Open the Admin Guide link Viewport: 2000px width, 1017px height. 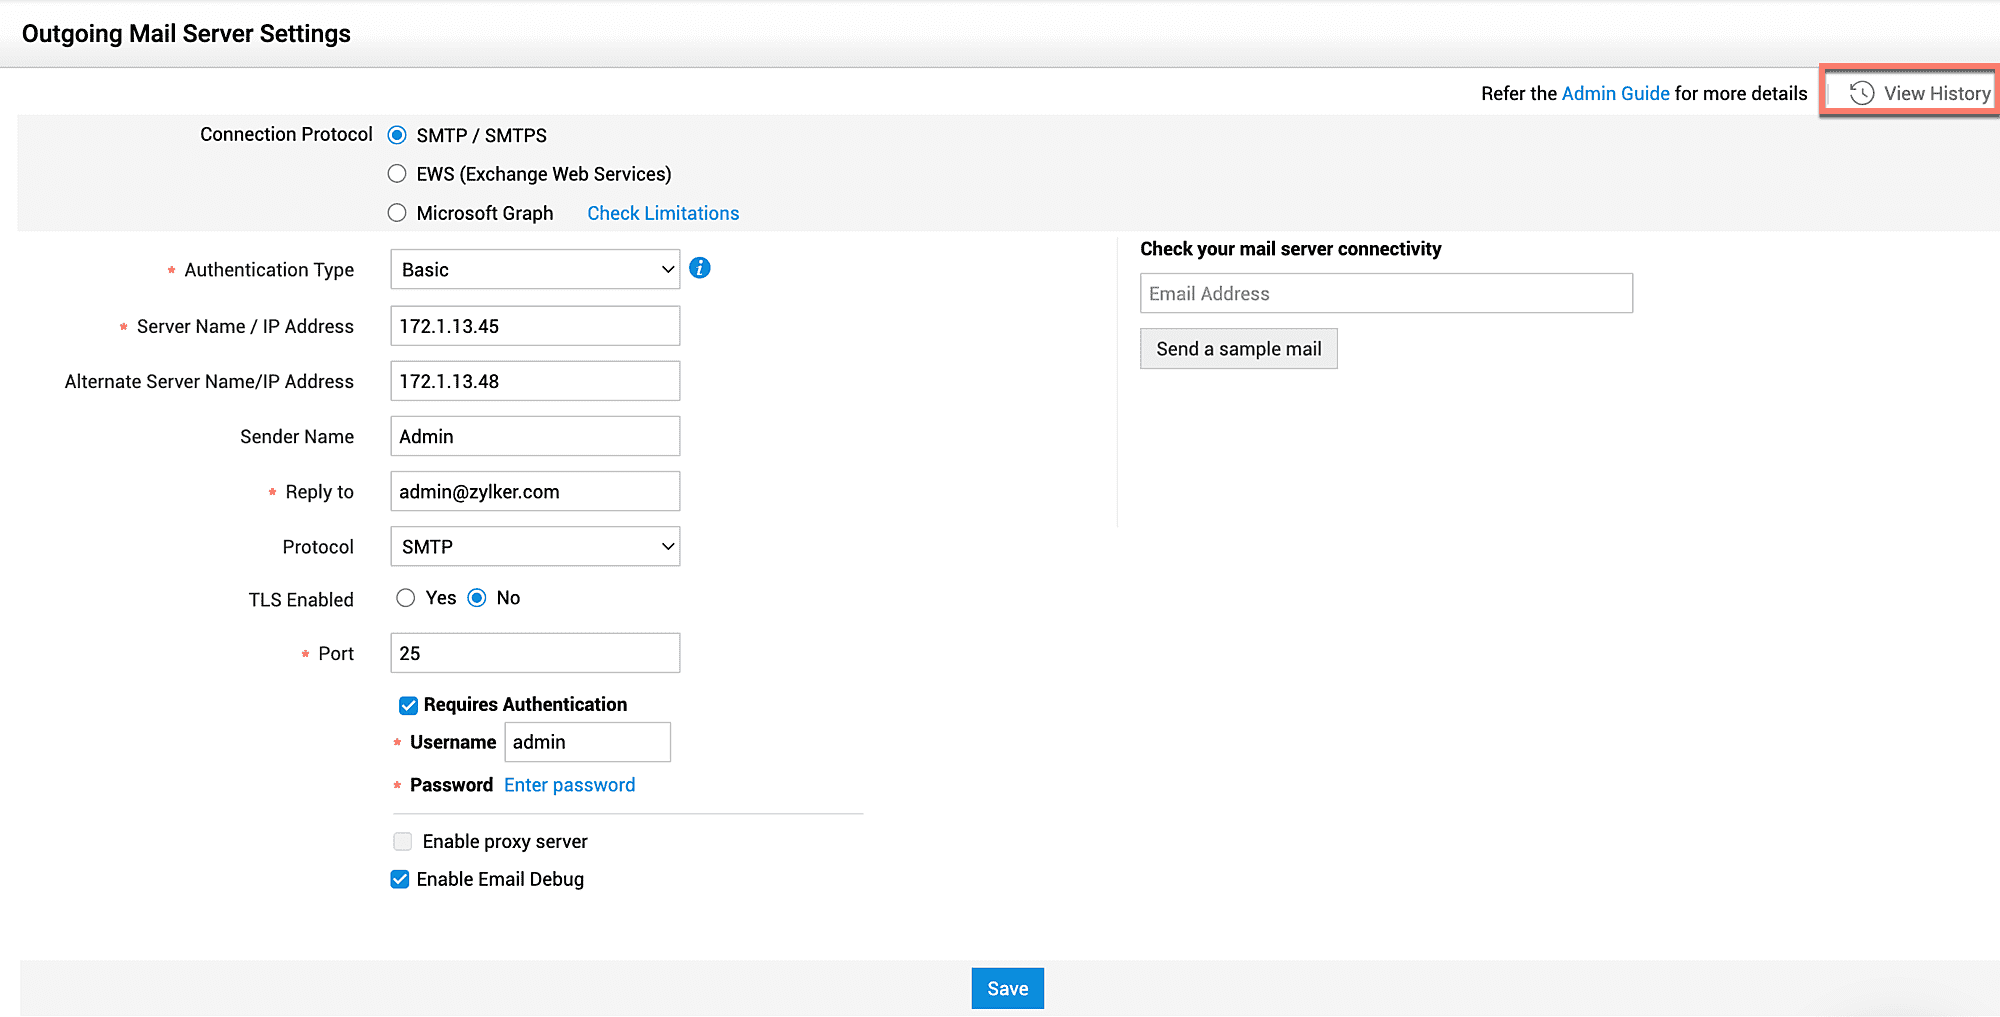click(x=1615, y=93)
